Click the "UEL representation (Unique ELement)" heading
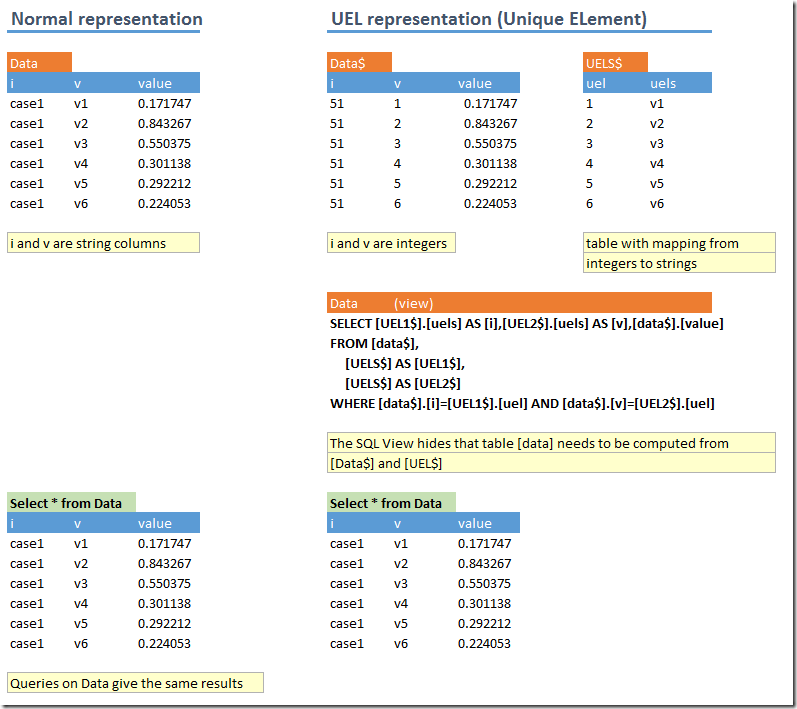This screenshot has width=797, height=709. 487,19
